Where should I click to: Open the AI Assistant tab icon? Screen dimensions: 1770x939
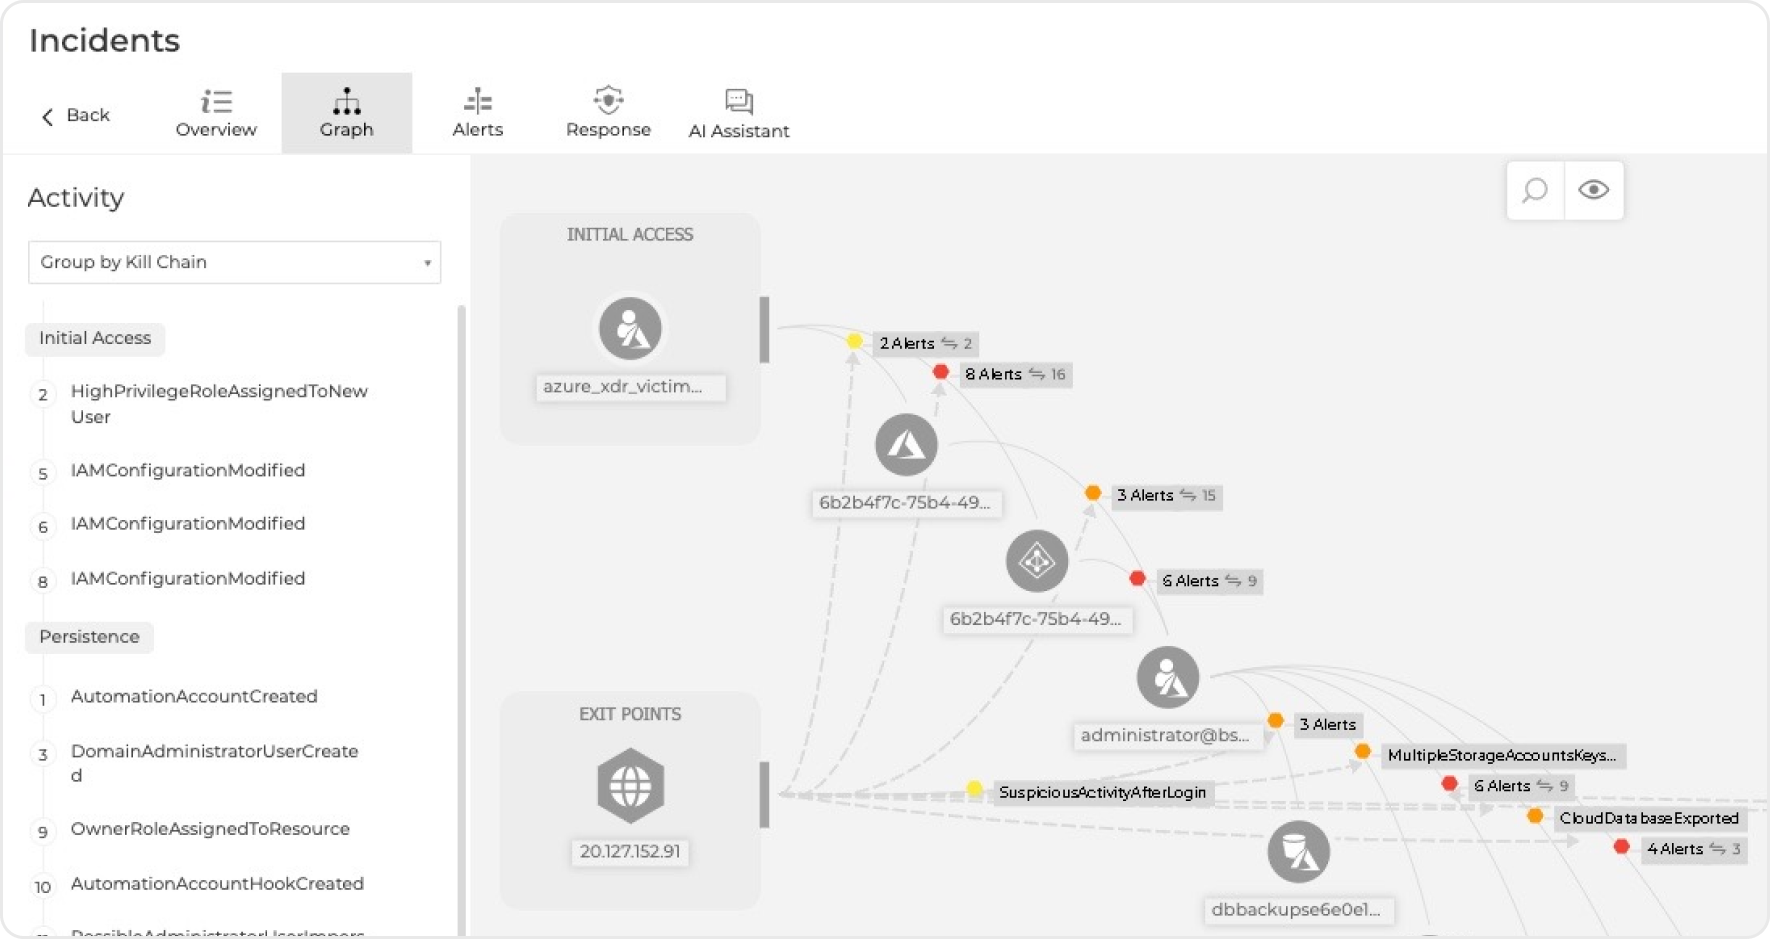739,101
